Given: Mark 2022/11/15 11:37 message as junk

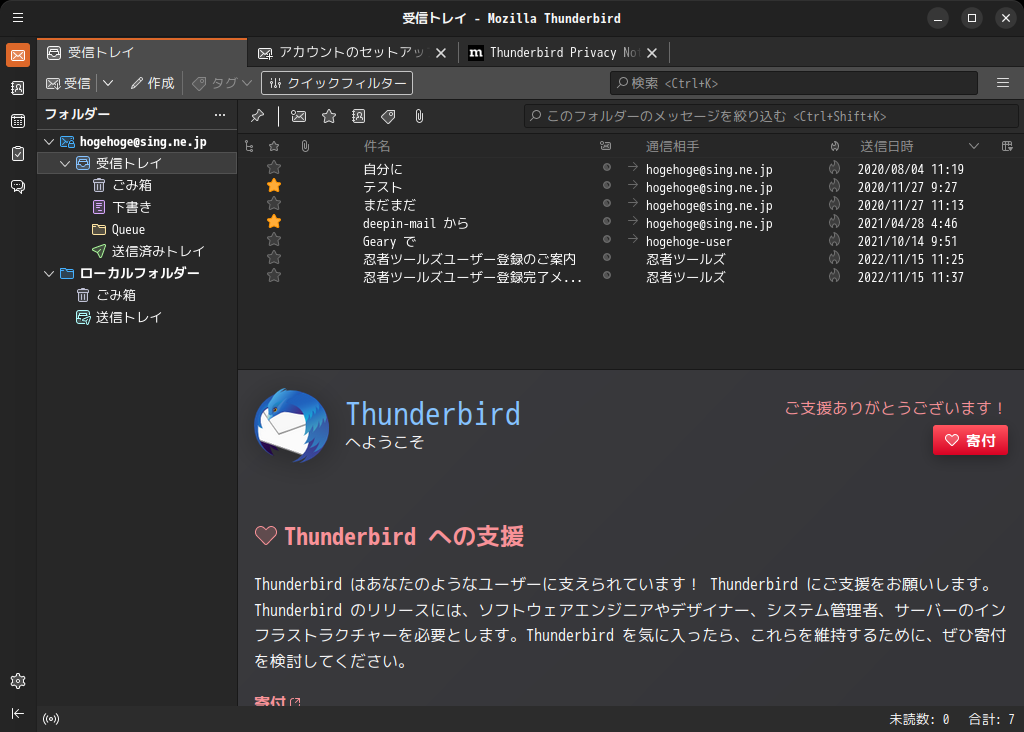Looking at the screenshot, I should (835, 276).
